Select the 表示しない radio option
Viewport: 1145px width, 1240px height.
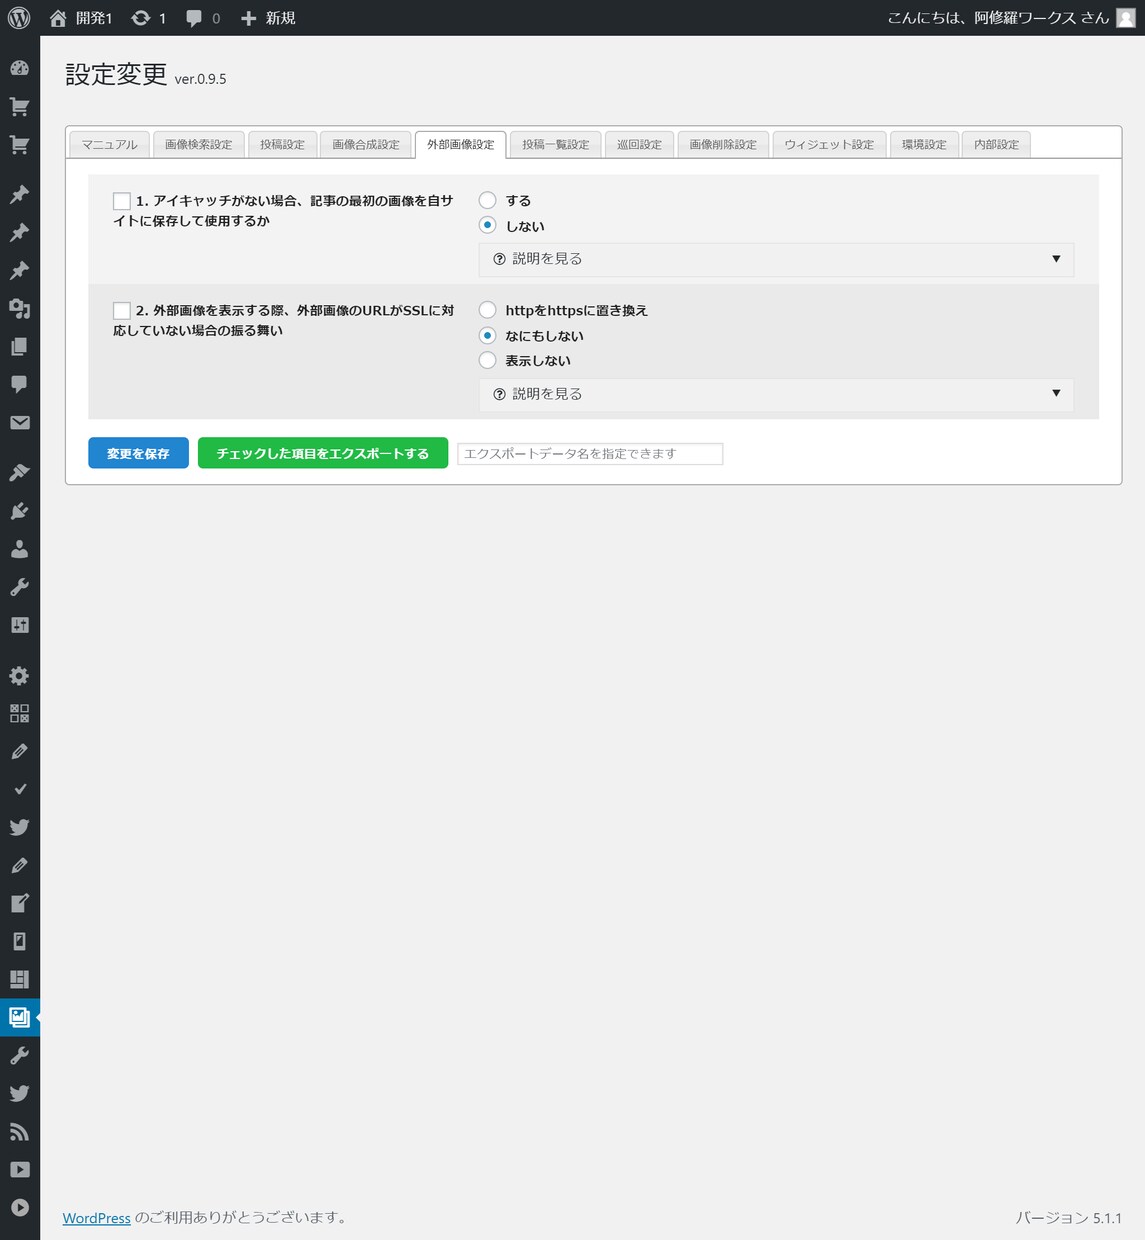487,360
